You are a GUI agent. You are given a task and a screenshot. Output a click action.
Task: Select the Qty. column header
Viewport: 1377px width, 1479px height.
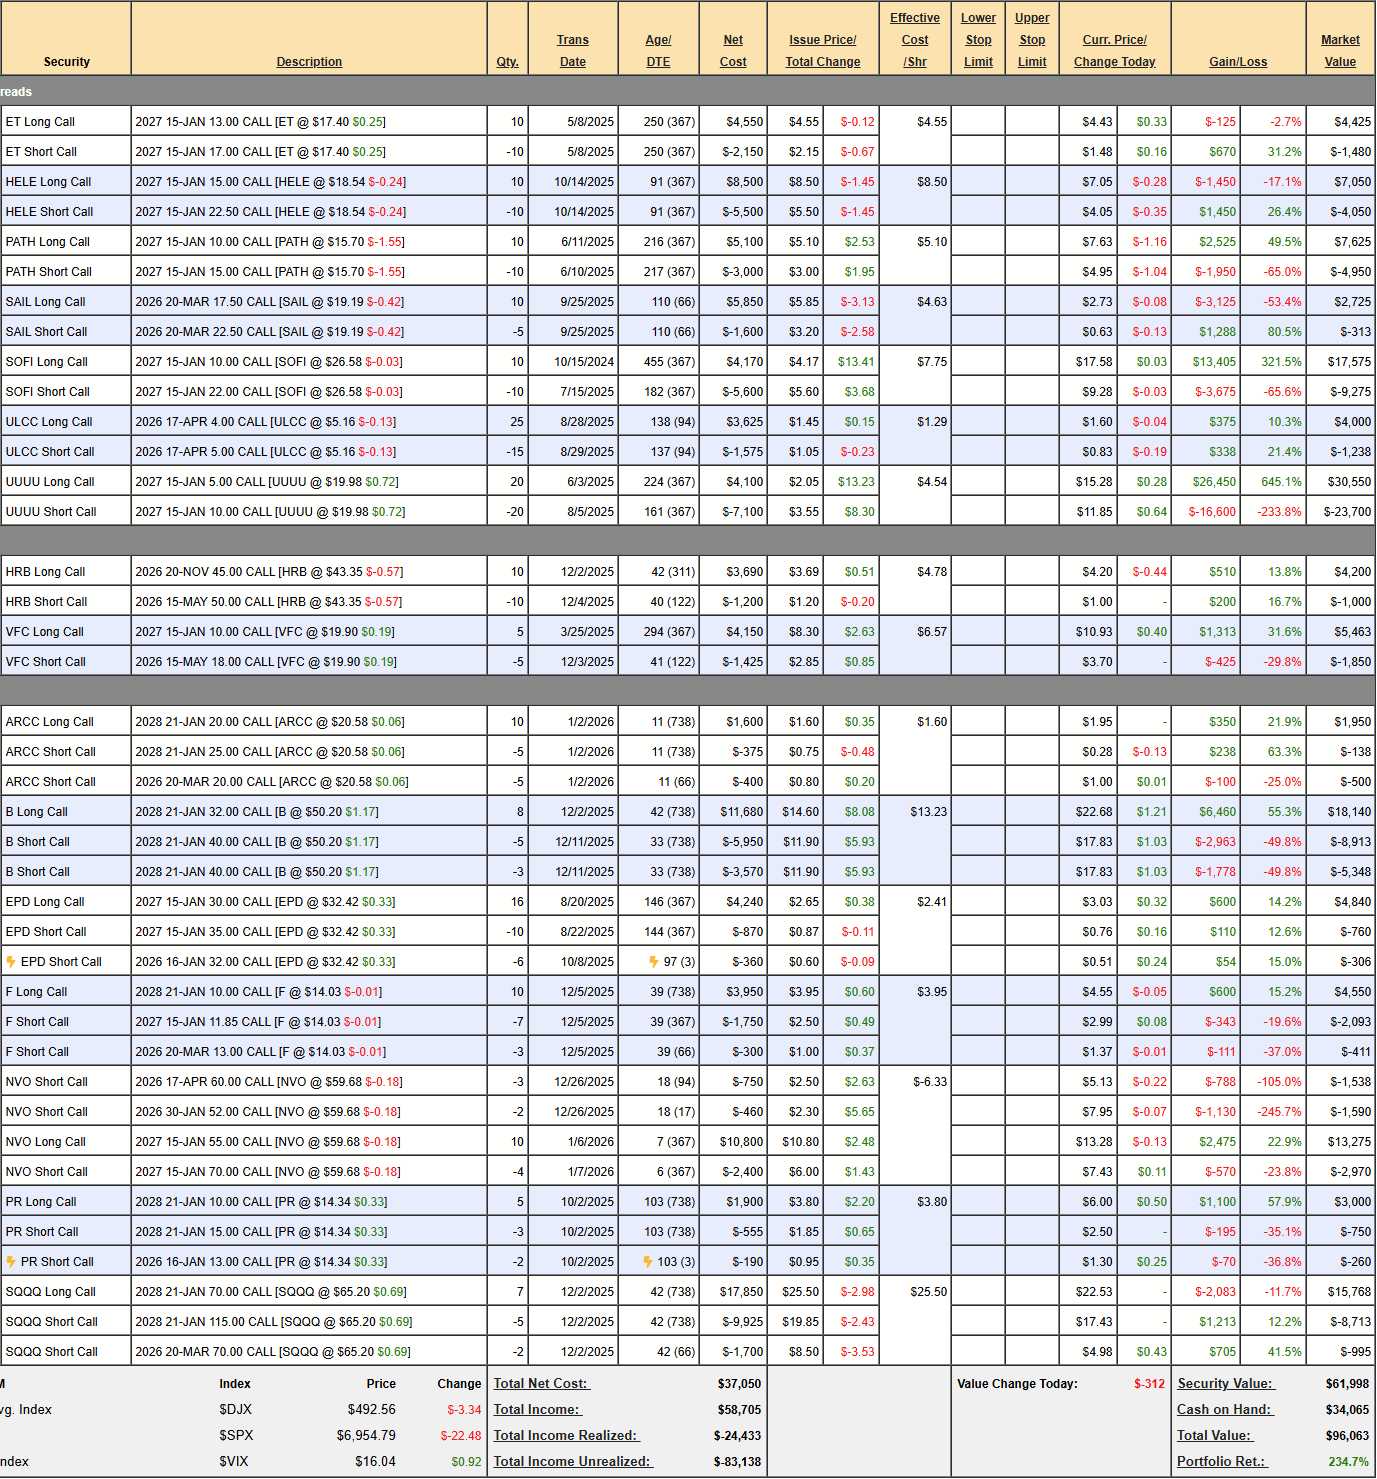point(507,62)
